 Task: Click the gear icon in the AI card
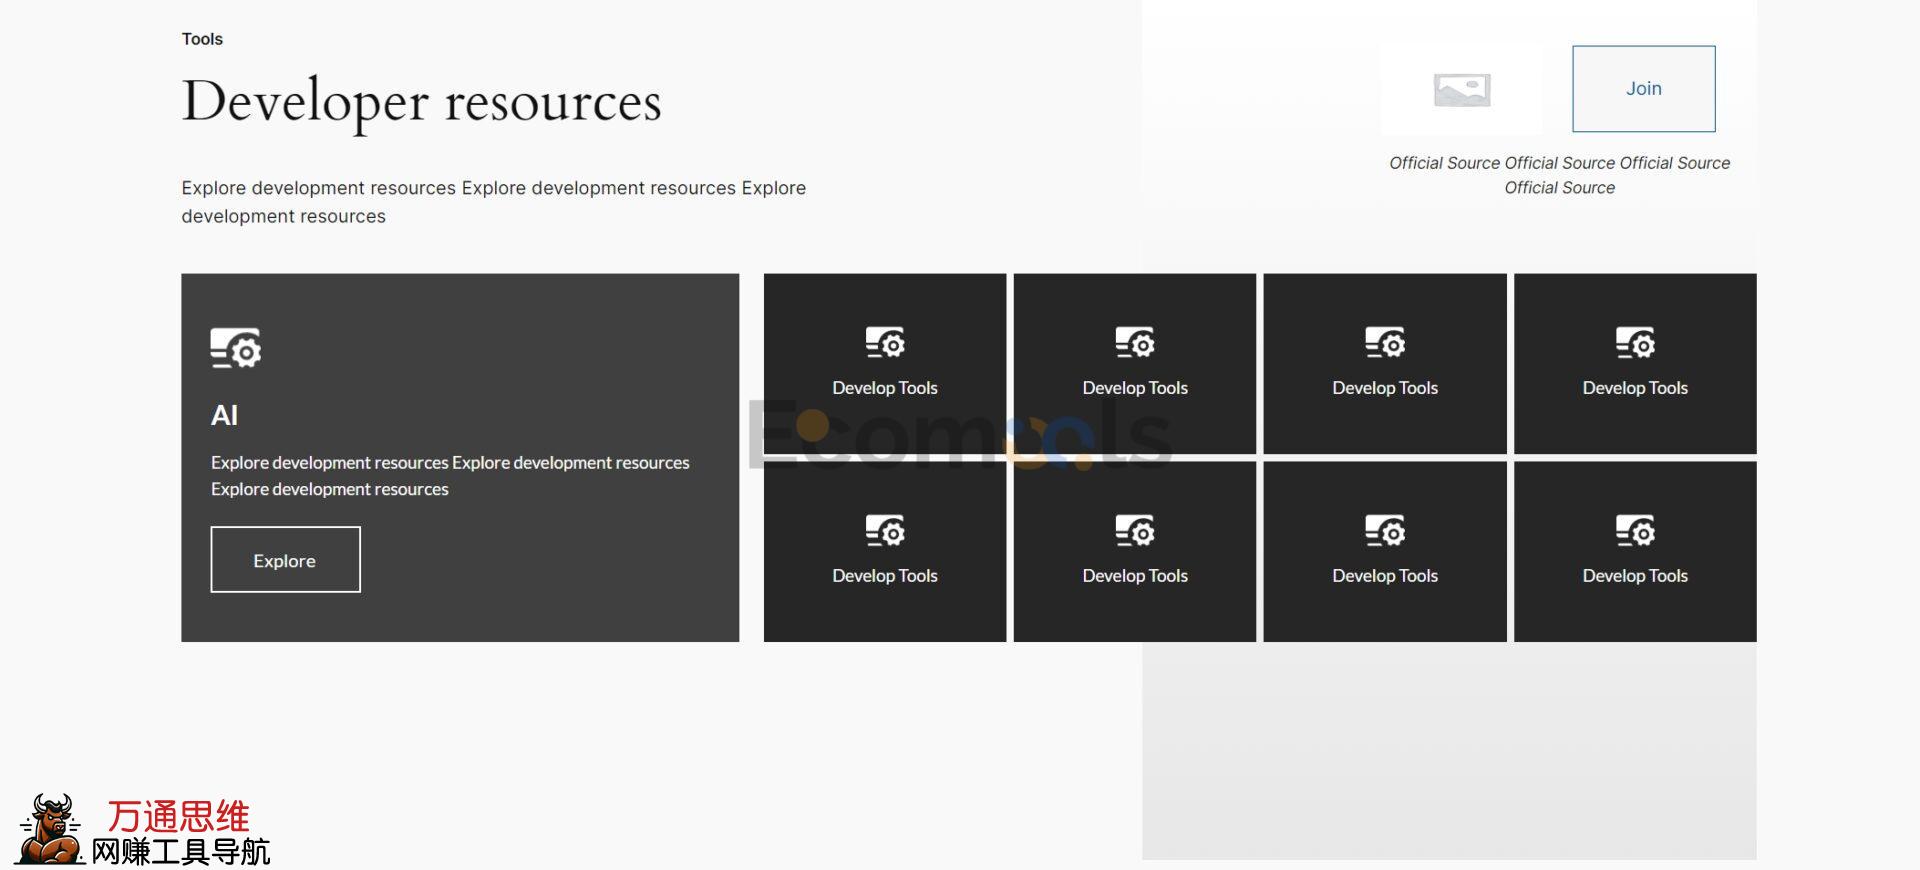(x=236, y=348)
